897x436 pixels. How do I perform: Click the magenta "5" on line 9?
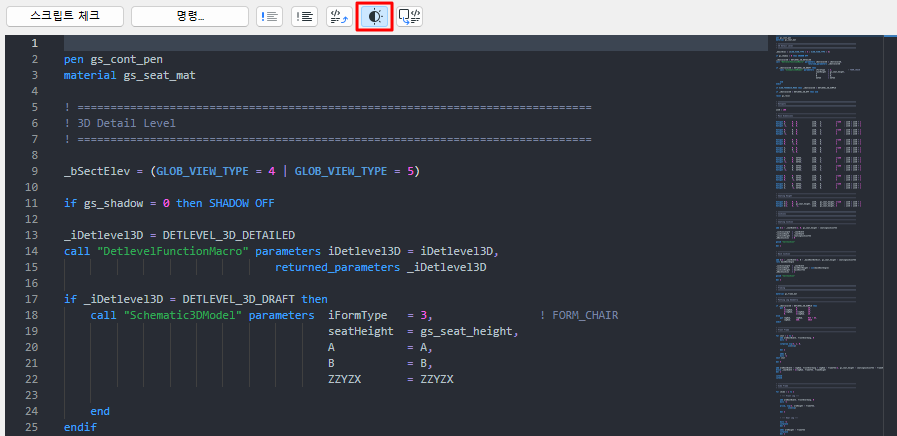[x=410, y=171]
